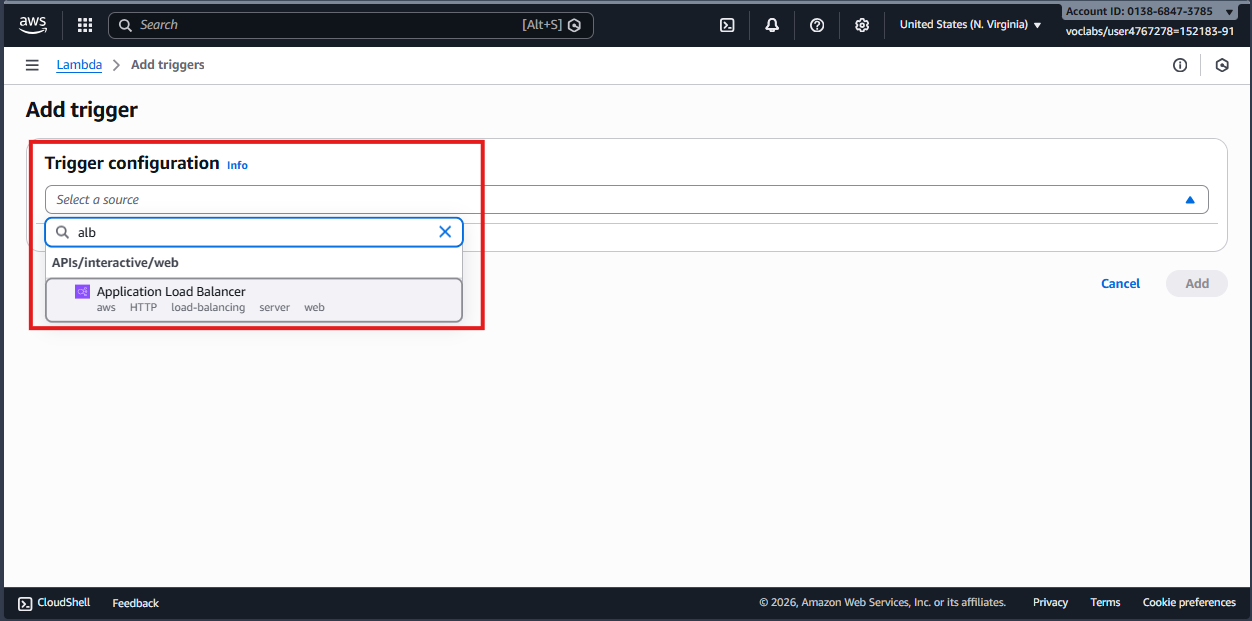Toggle the side navigation hamburger menu
Image resolution: width=1252 pixels, height=621 pixels.
click(x=32, y=65)
